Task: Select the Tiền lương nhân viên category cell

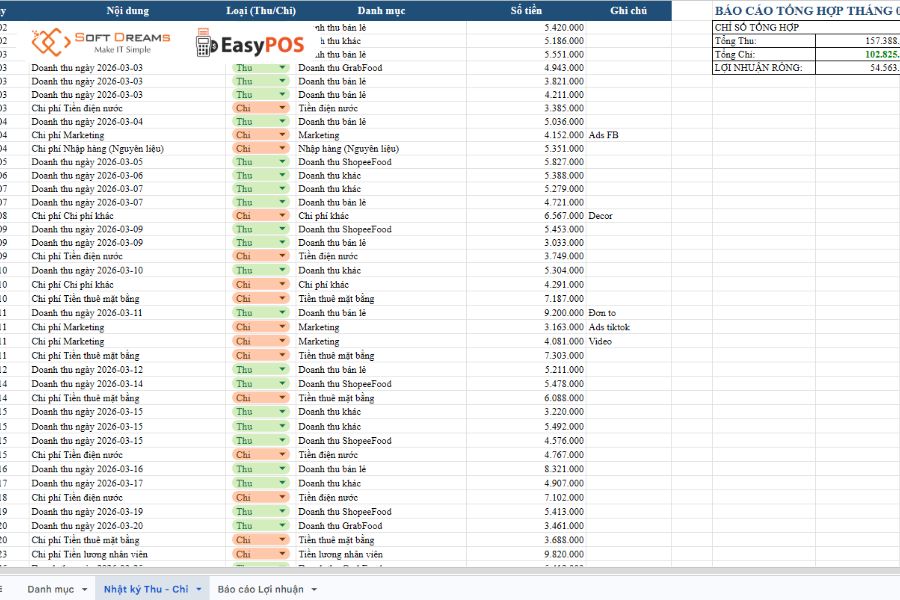Action: click(381, 554)
